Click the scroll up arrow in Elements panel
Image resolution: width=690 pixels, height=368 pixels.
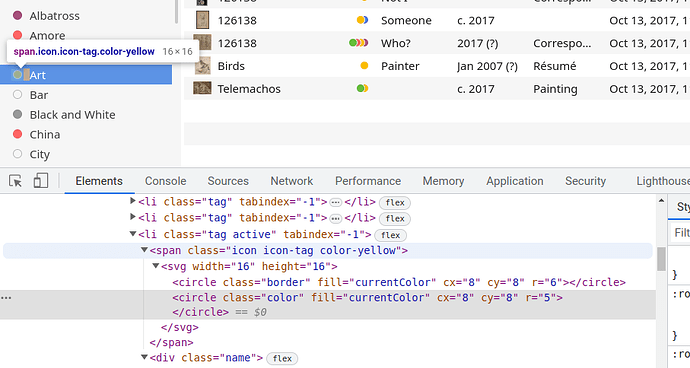[661, 201]
